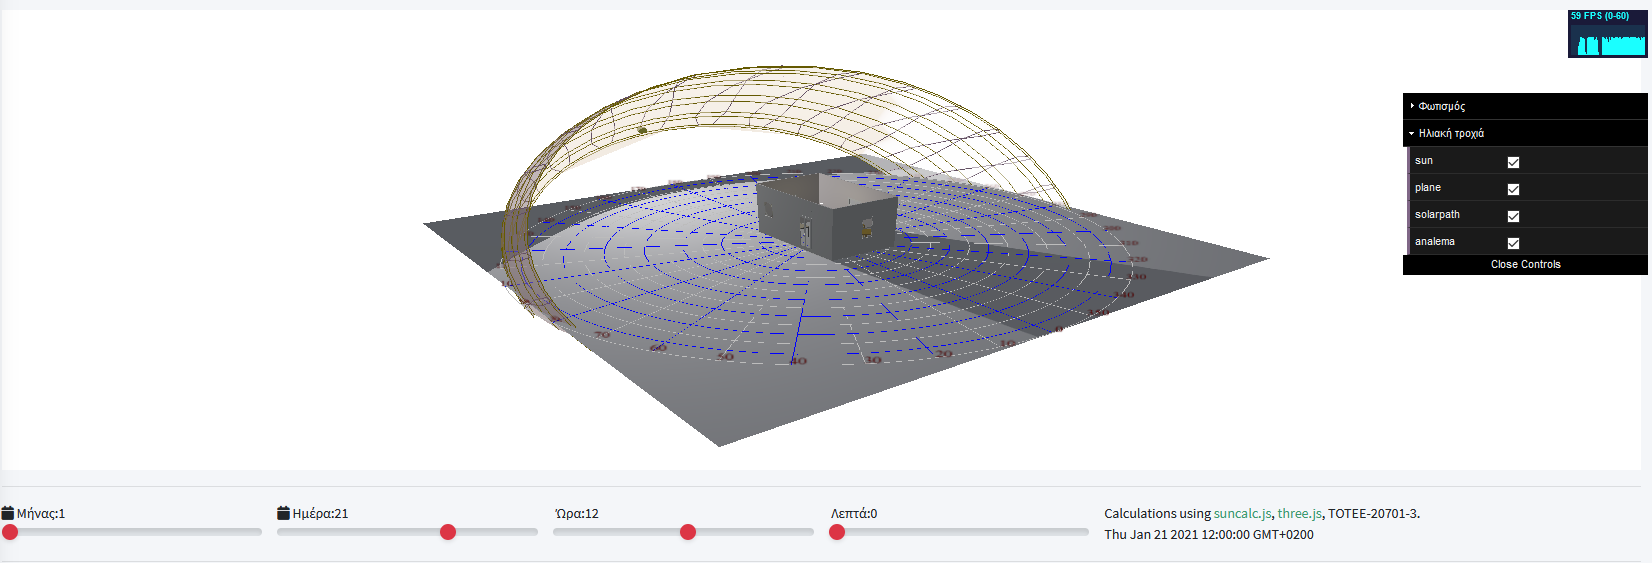Uncheck the solarpath visibility checkbox
The width and height of the screenshot is (1652, 563).
click(x=1513, y=216)
